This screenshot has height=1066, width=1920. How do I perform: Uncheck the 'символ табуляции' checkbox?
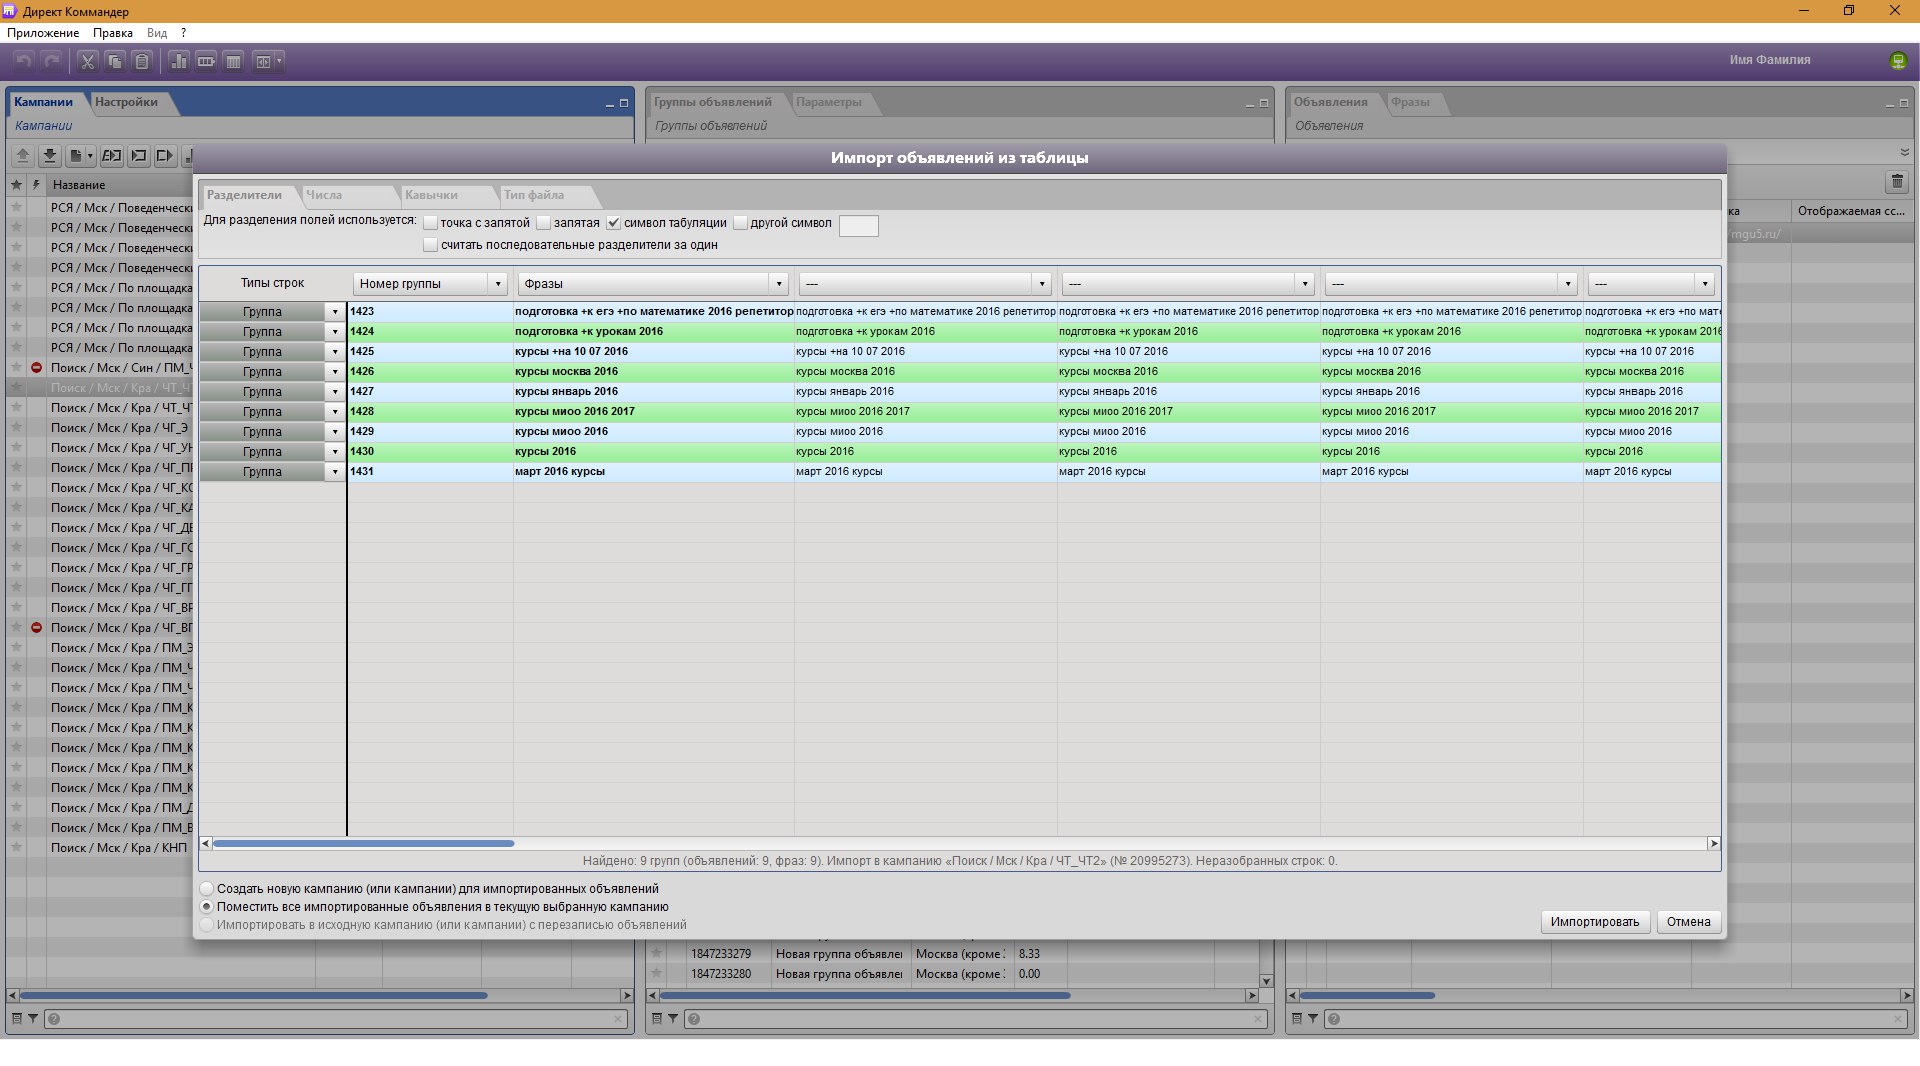click(614, 223)
